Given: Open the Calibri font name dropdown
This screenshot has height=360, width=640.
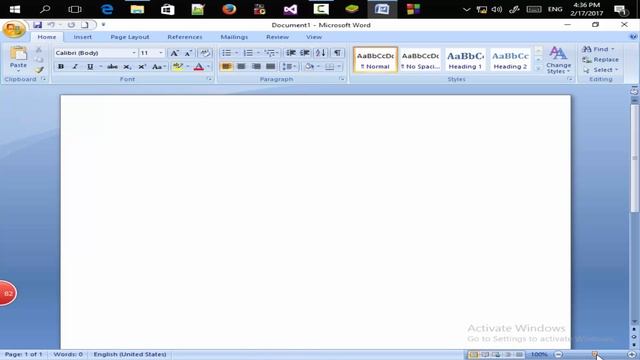Looking at the screenshot, I should [133, 53].
